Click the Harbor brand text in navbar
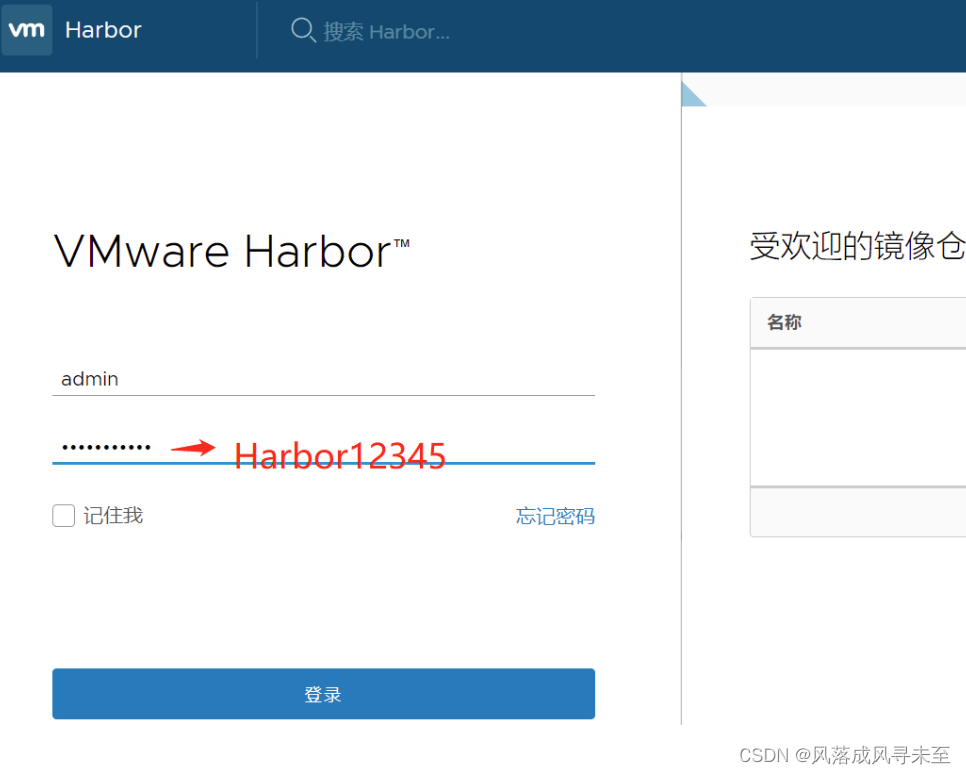 pos(103,30)
